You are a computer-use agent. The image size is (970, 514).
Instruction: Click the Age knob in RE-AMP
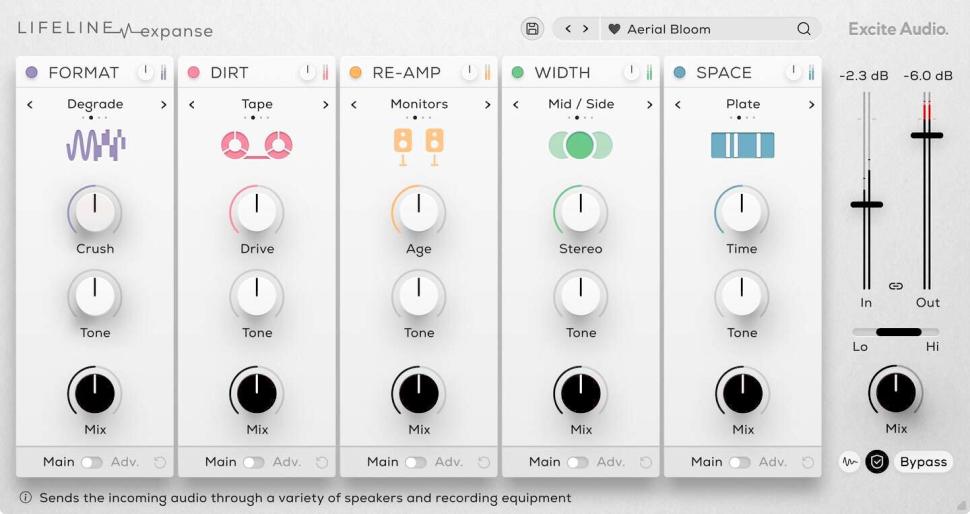coord(419,211)
